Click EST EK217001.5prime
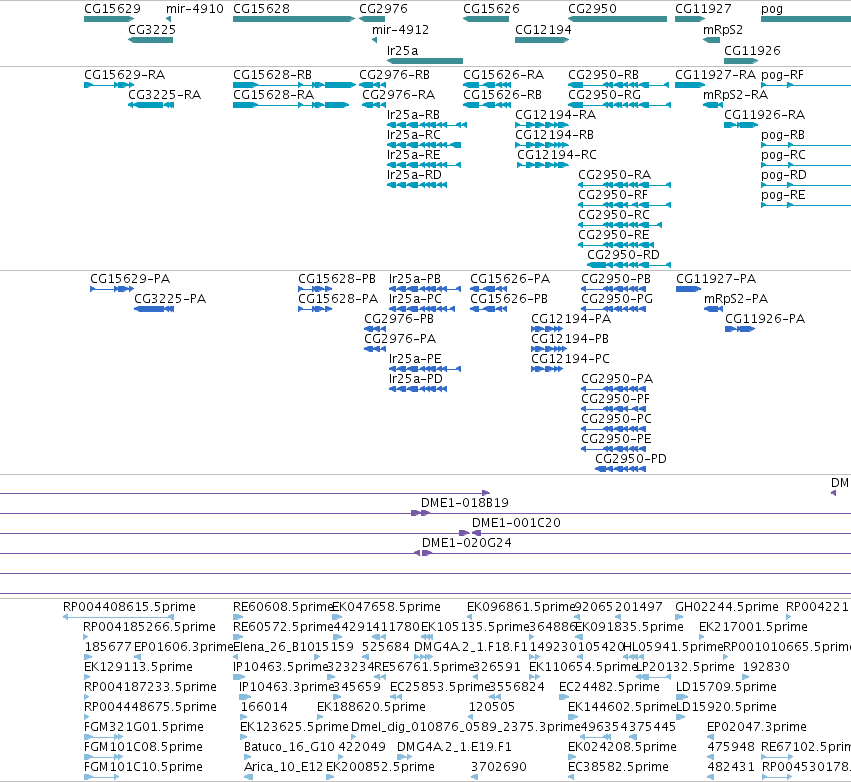Screen dimensions: 851x782 pos(753,627)
